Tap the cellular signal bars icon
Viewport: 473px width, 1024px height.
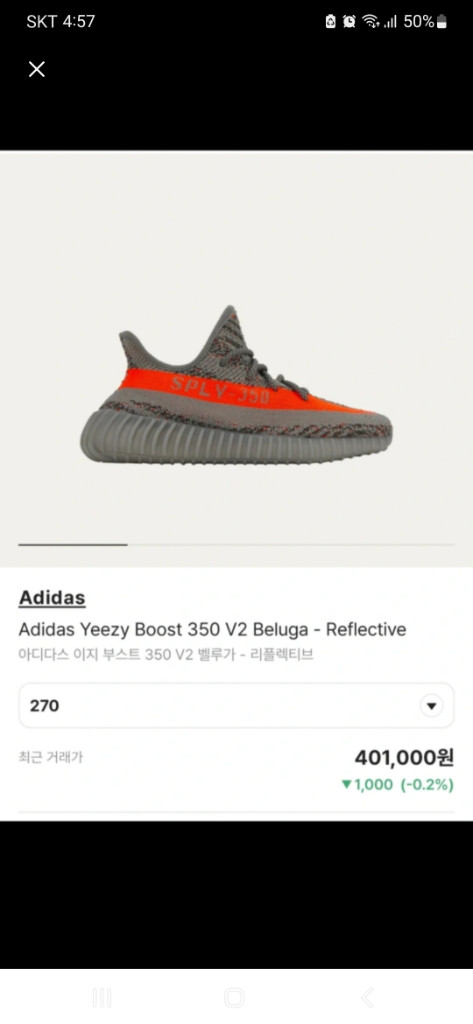[391, 22]
